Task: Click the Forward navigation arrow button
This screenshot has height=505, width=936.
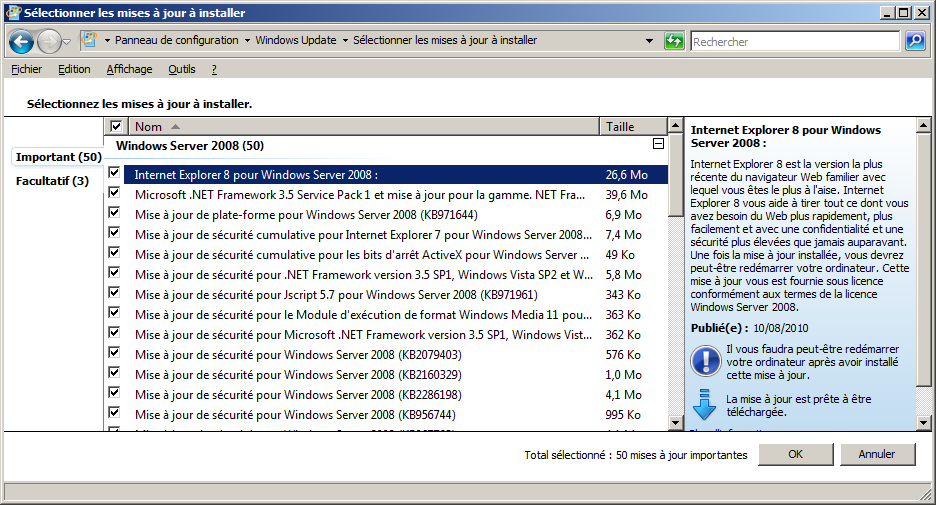Action: click(49, 41)
